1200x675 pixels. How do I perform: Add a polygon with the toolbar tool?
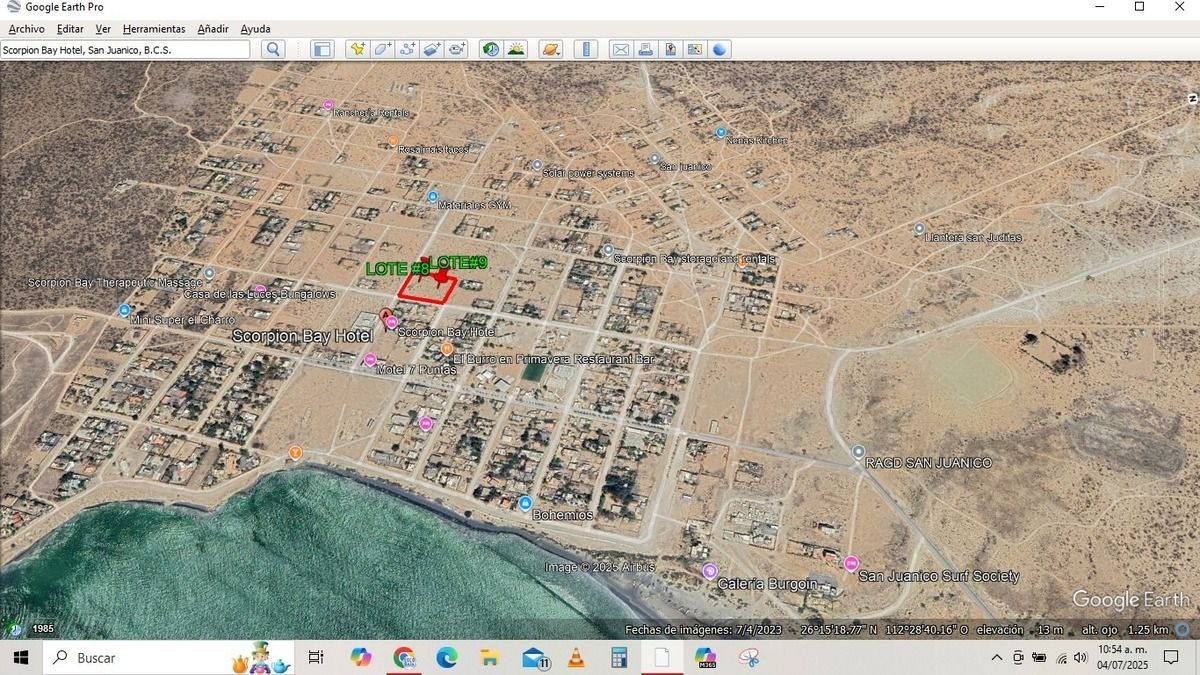click(383, 49)
